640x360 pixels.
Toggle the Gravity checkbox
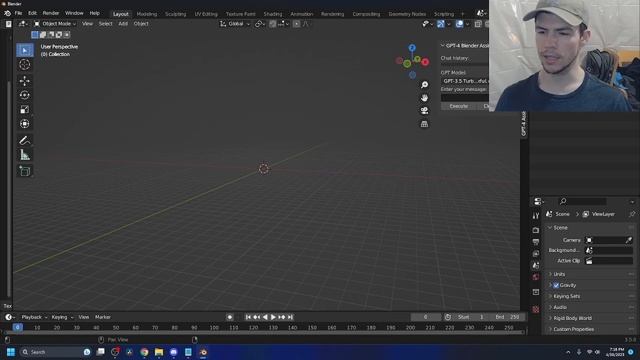click(x=556, y=285)
